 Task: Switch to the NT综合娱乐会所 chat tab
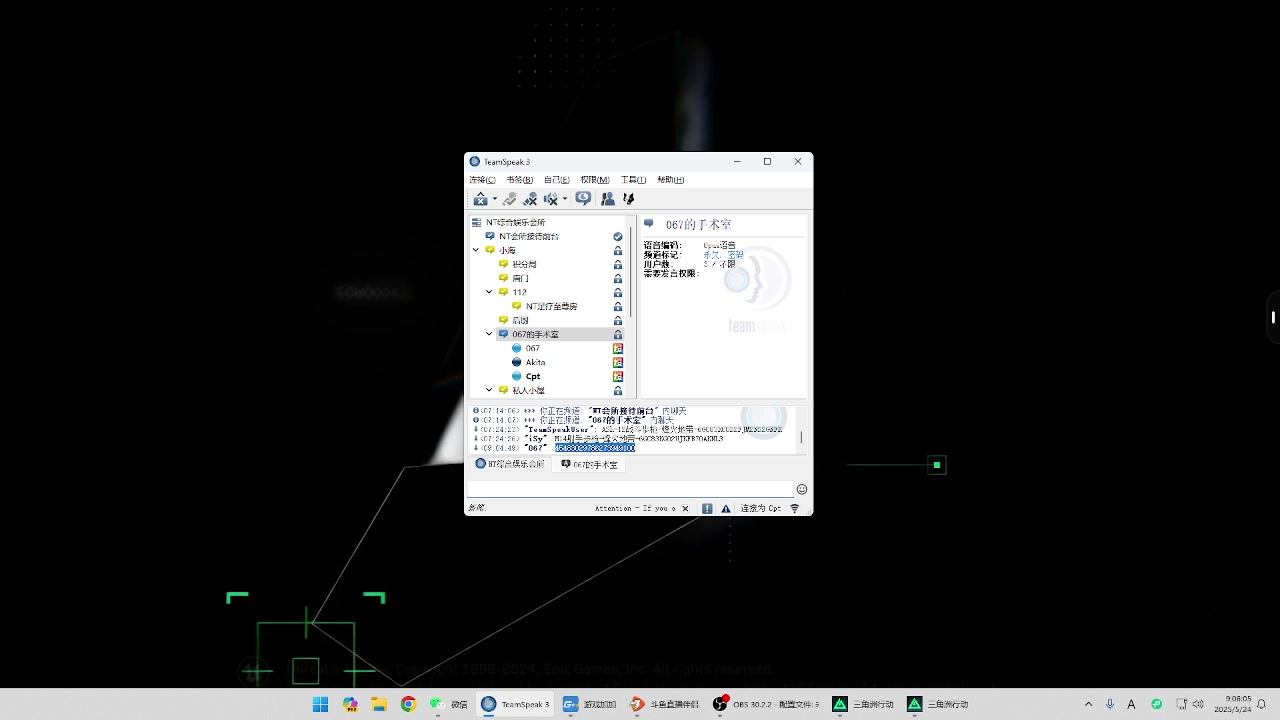[x=510, y=464]
